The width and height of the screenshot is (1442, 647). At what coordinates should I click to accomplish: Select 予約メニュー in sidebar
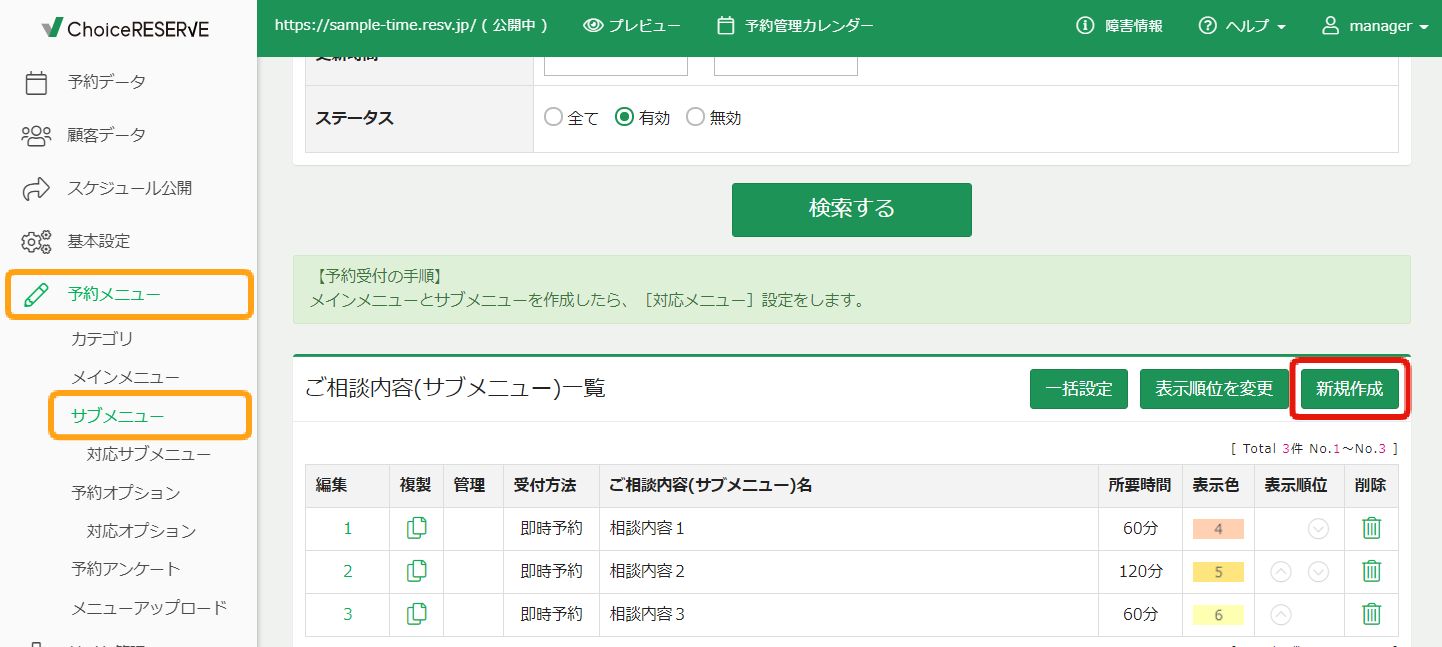point(114,294)
